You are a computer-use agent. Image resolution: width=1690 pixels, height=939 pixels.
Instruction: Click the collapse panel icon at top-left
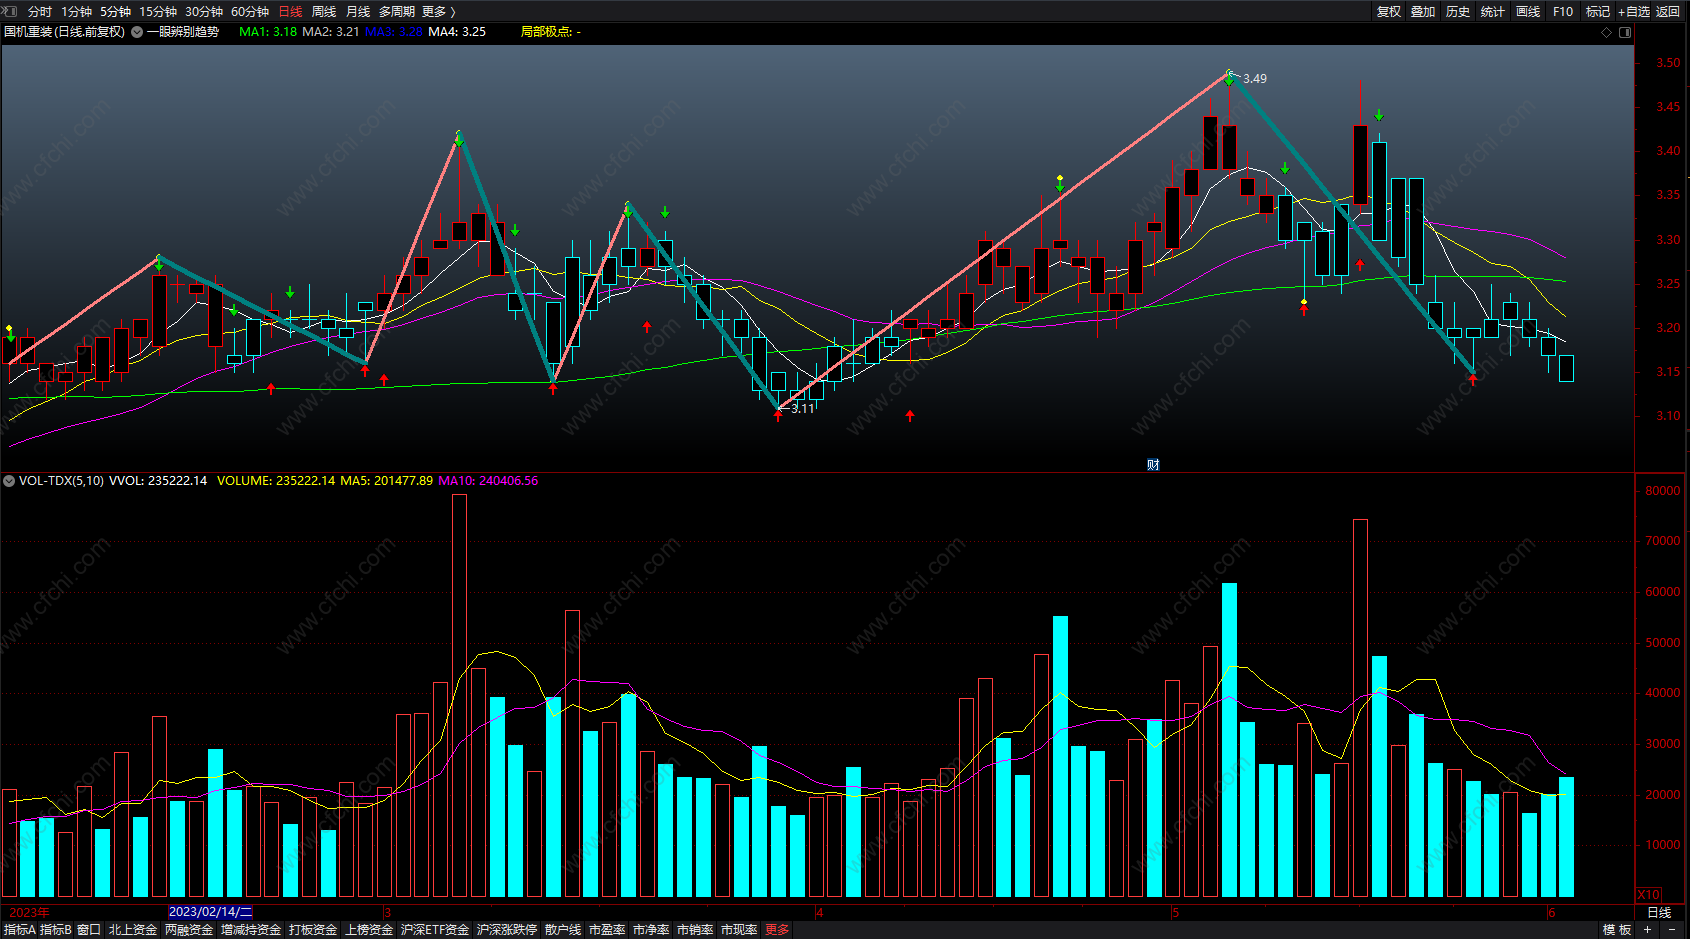click(x=10, y=11)
